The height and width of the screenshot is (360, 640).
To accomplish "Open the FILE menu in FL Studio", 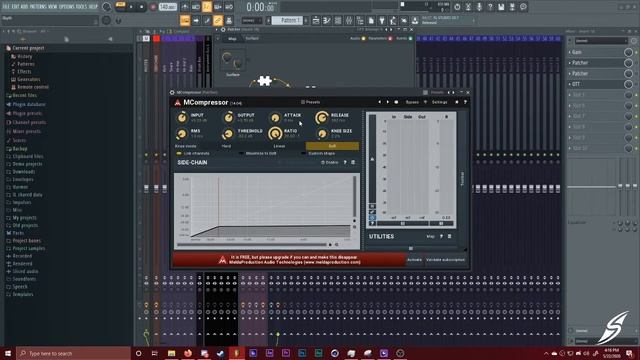I will pos(6,7).
